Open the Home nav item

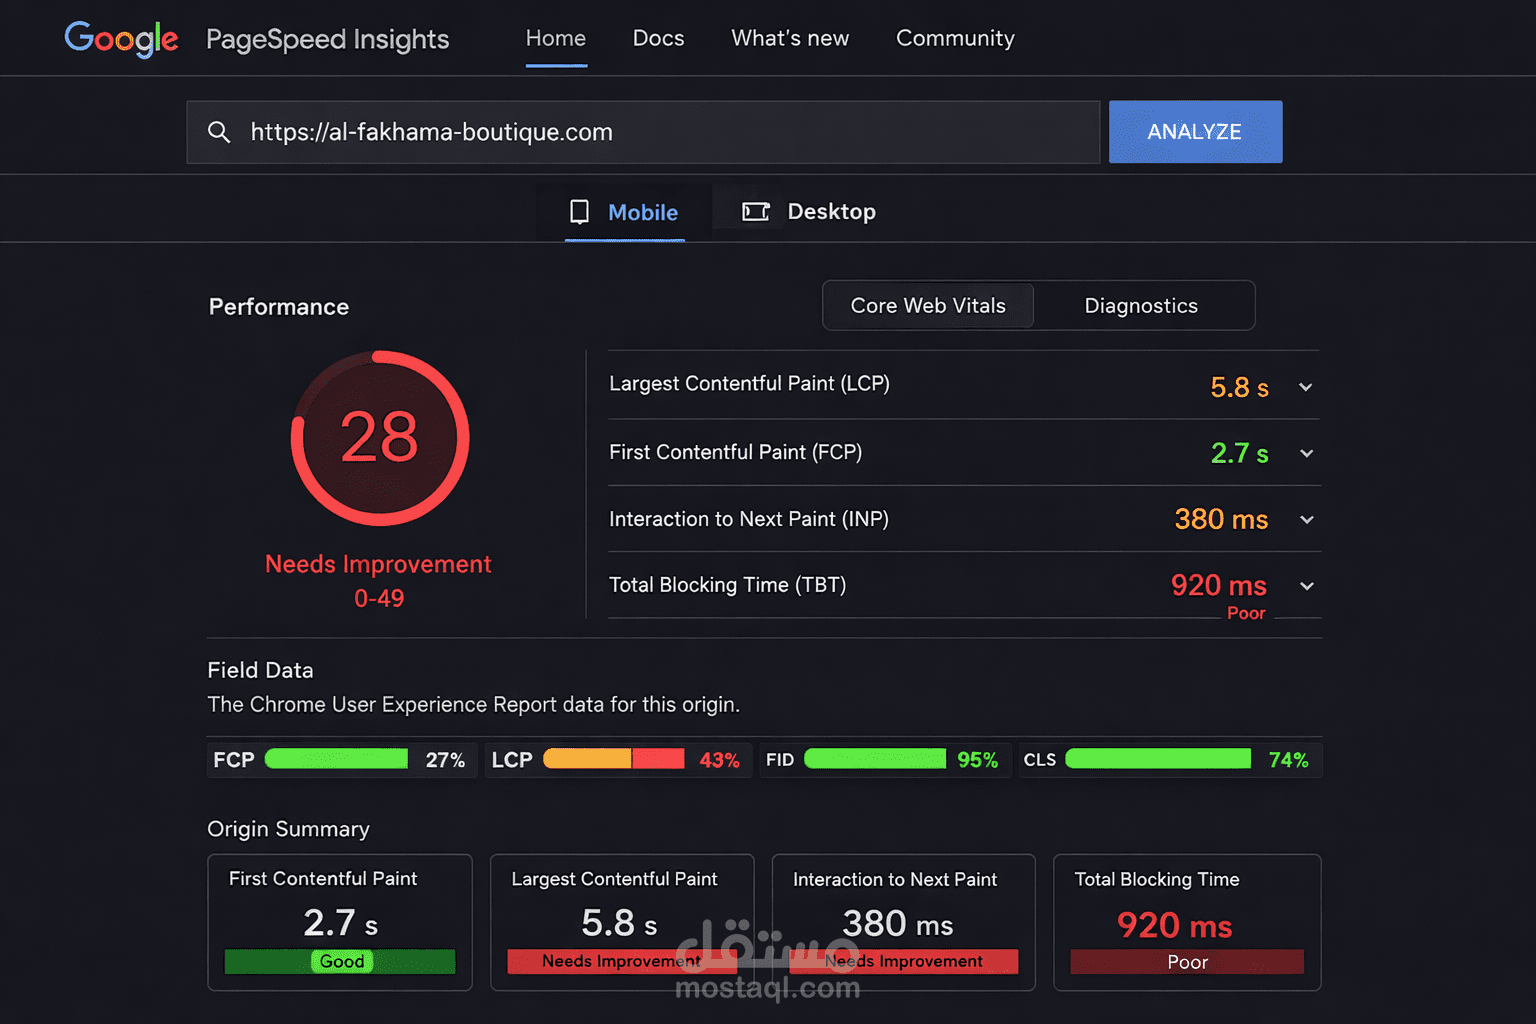click(x=556, y=38)
